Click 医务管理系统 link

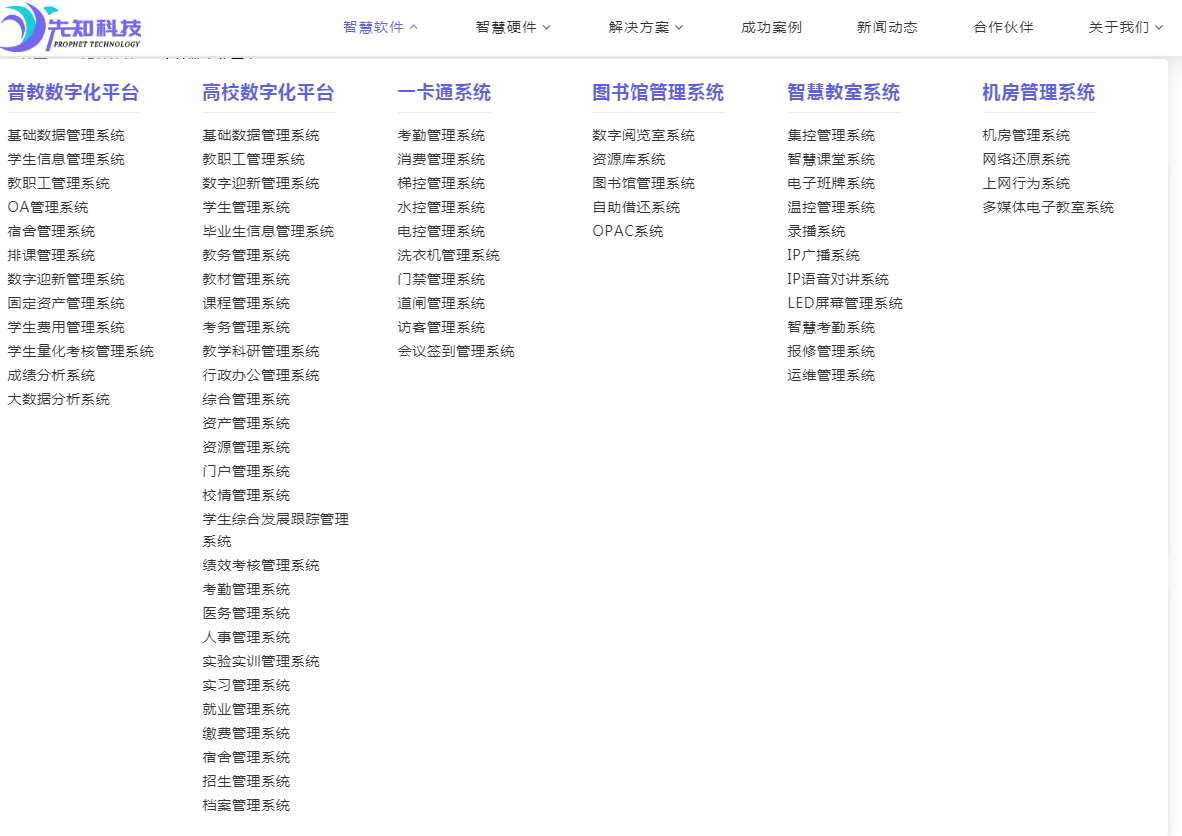(247, 614)
